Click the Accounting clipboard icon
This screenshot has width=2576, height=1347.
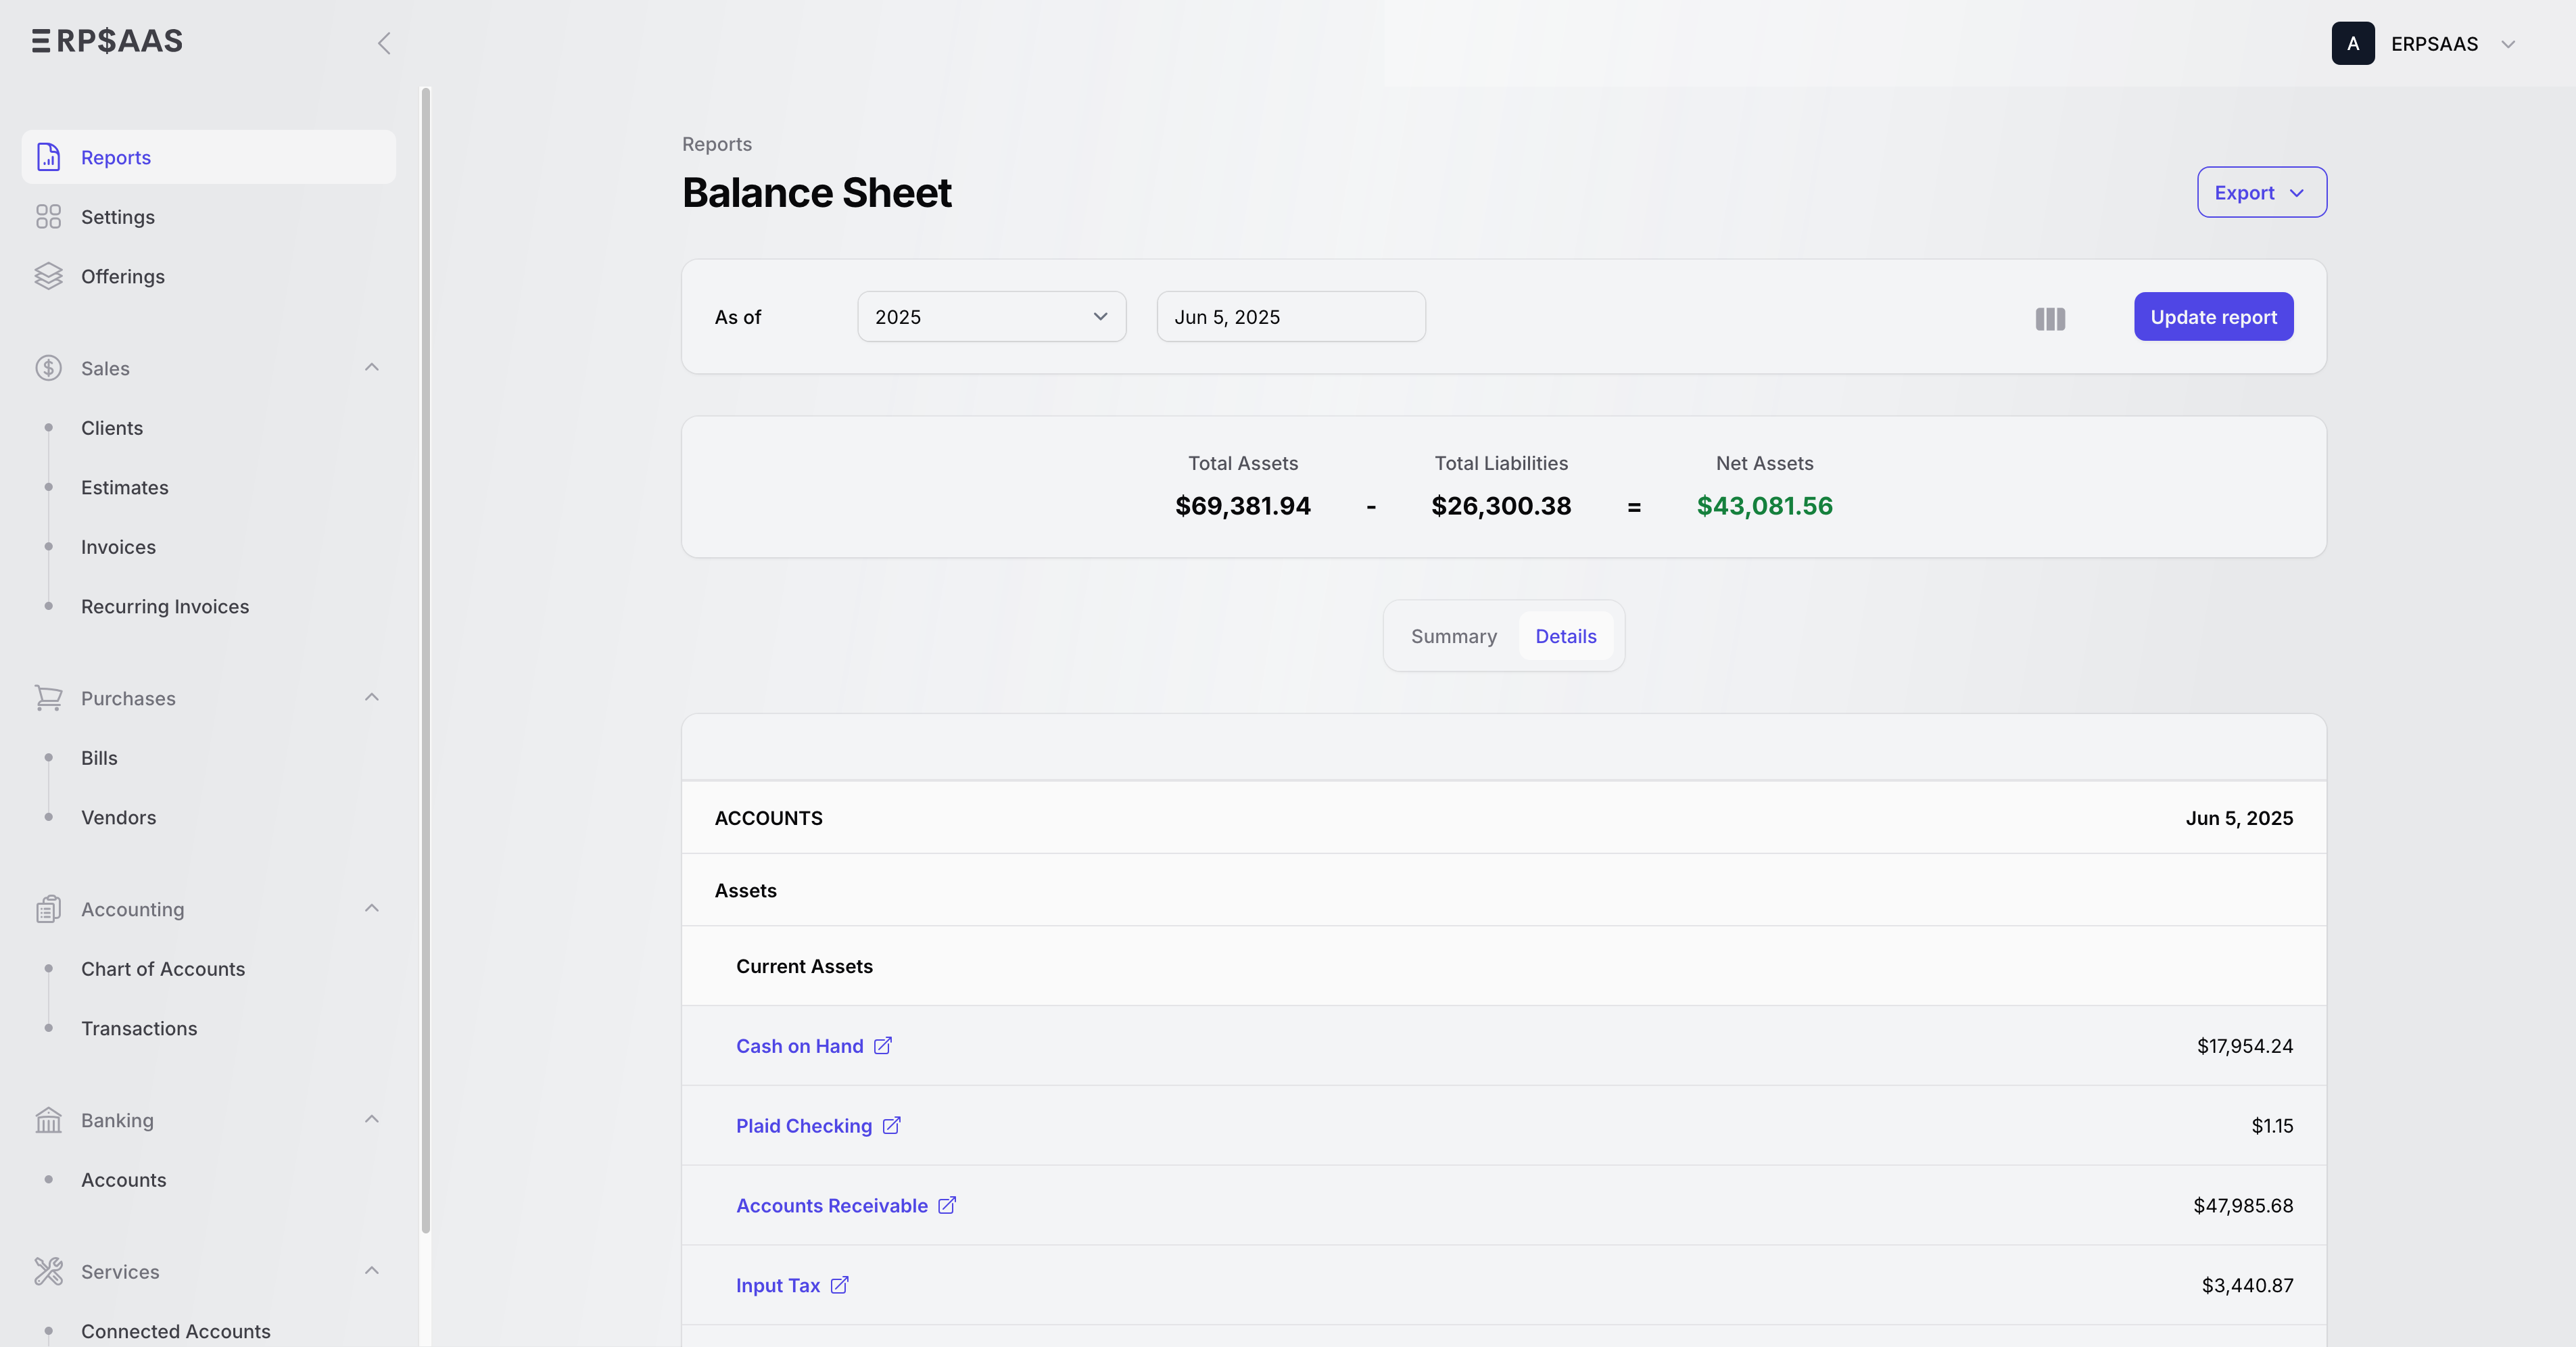(48, 909)
